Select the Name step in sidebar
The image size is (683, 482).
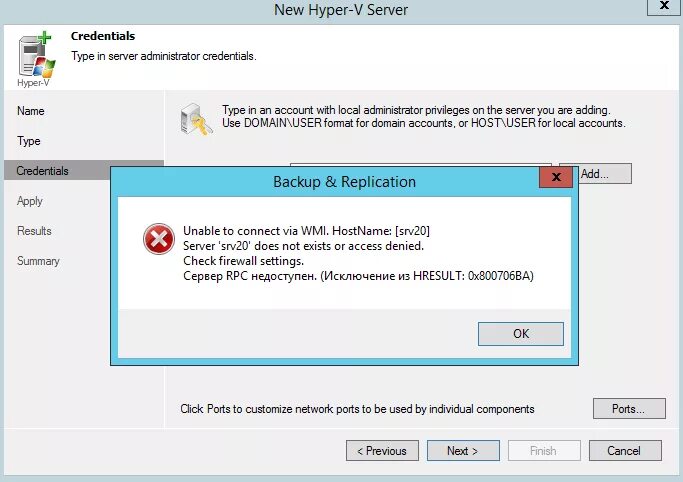[x=31, y=111]
